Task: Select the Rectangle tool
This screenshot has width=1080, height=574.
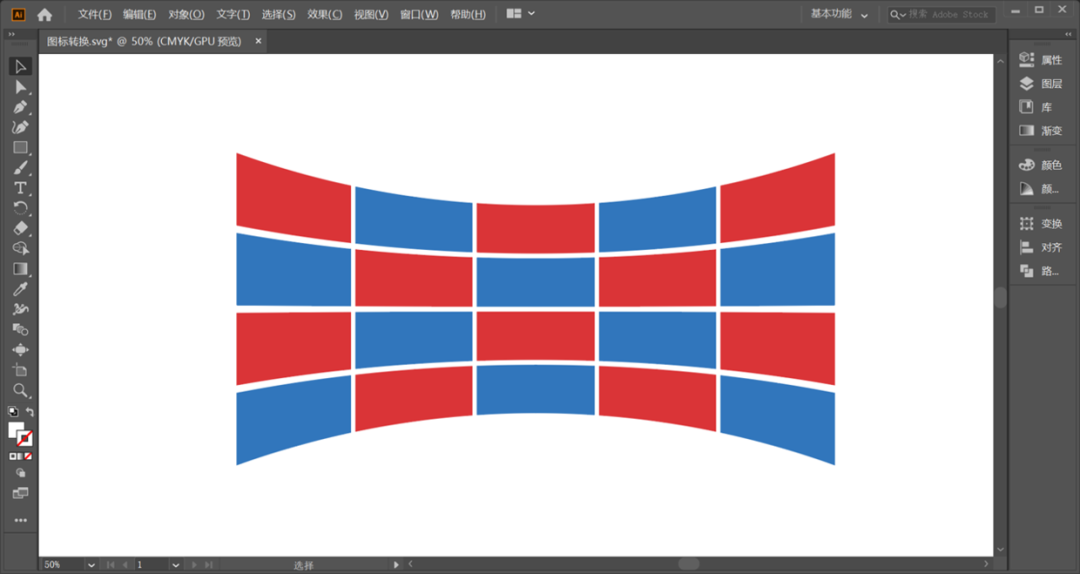Action: point(20,147)
